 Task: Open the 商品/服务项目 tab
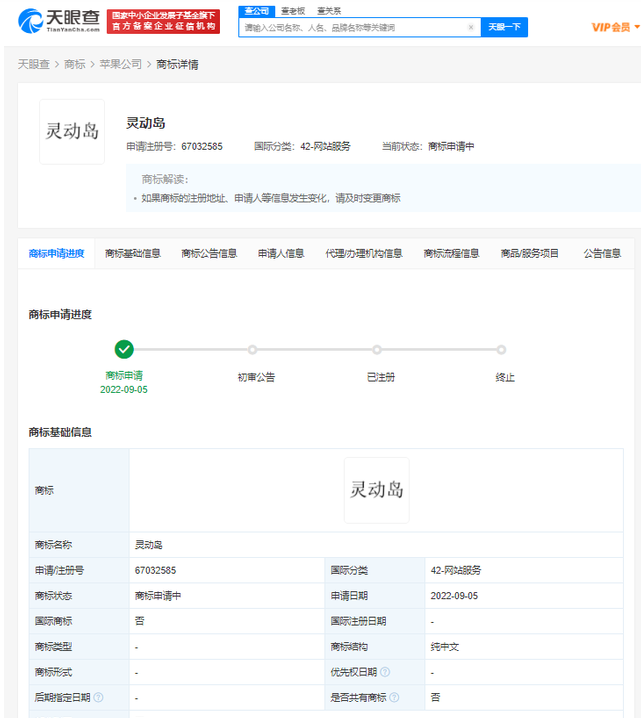[530, 253]
